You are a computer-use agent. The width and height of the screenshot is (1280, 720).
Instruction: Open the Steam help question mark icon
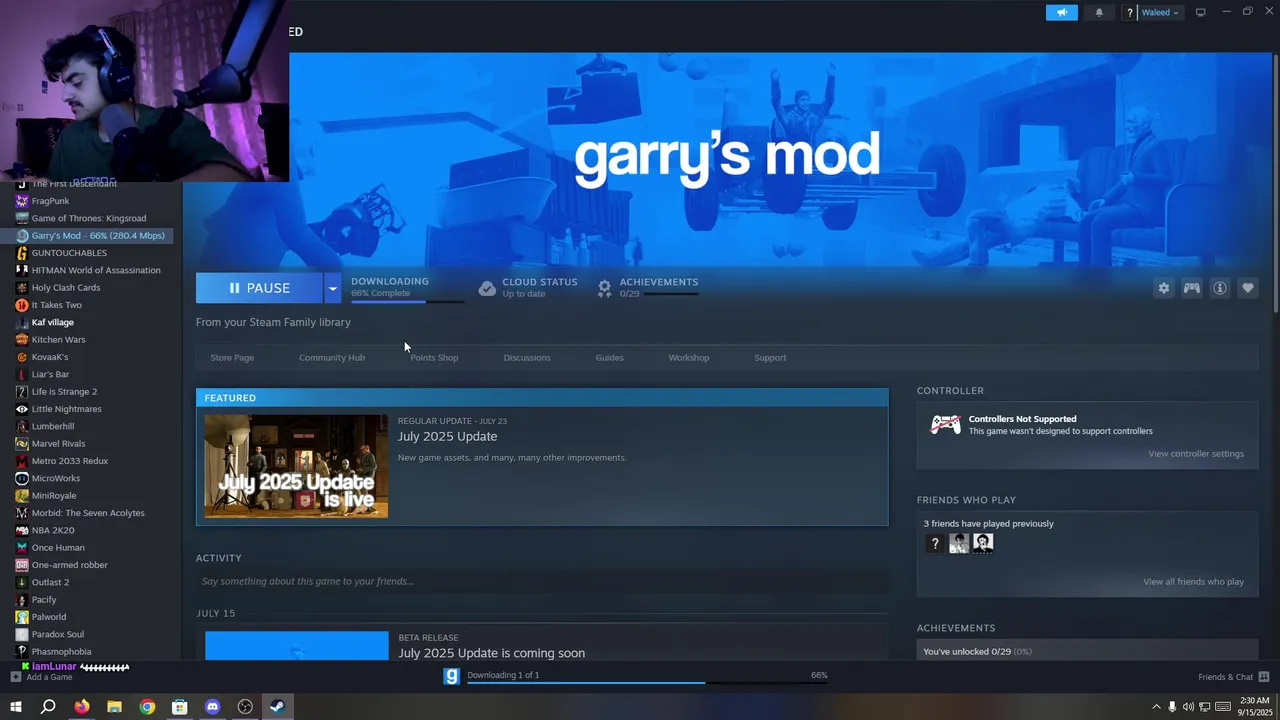pos(1130,13)
